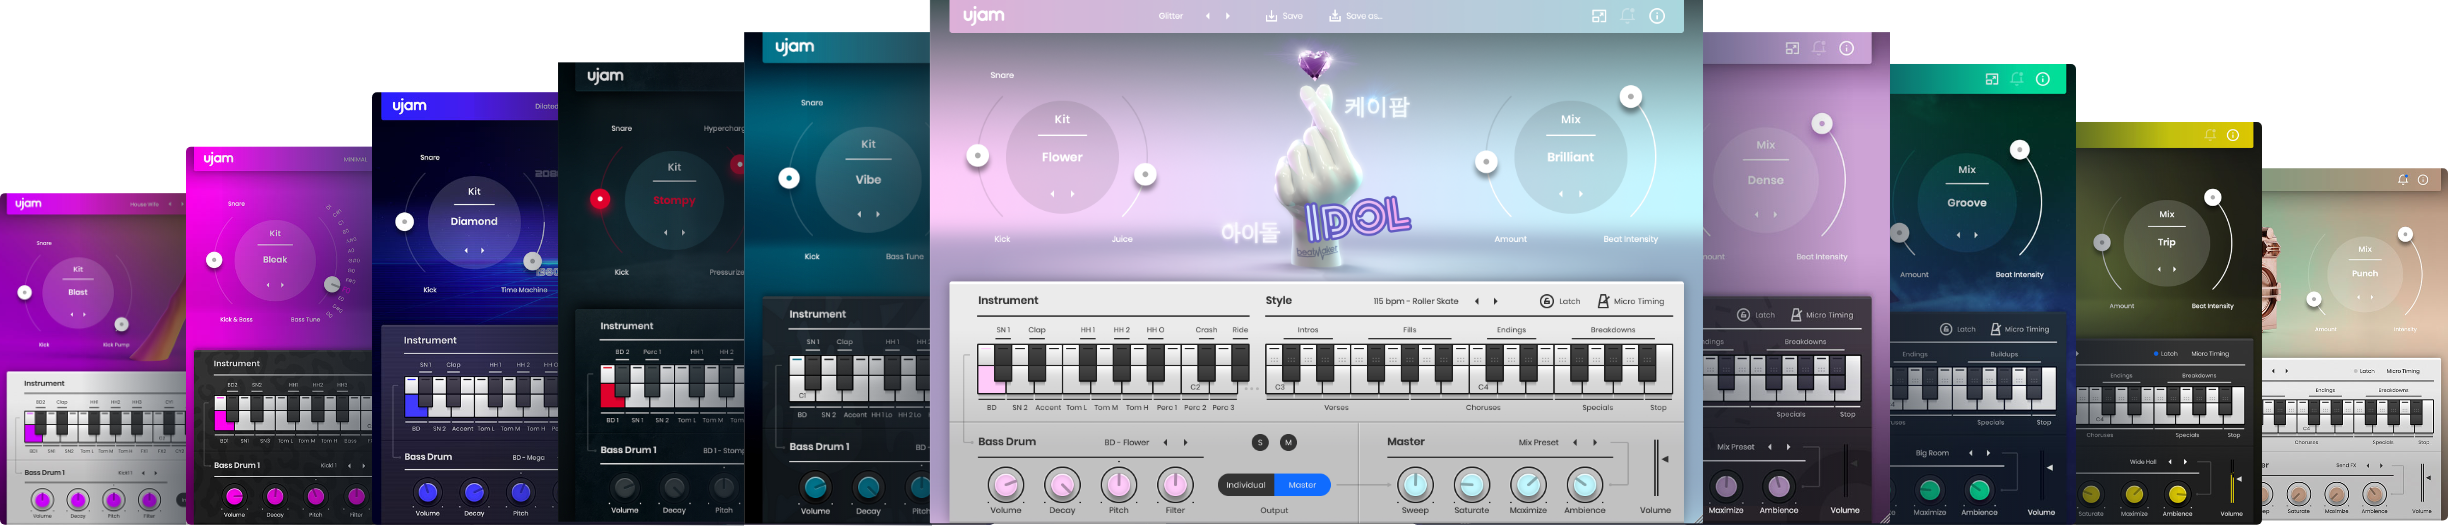Open the Mix Preset menu in IDOL Master section
The width and height of the screenshot is (2448, 526).
pyautogui.click(x=1538, y=442)
